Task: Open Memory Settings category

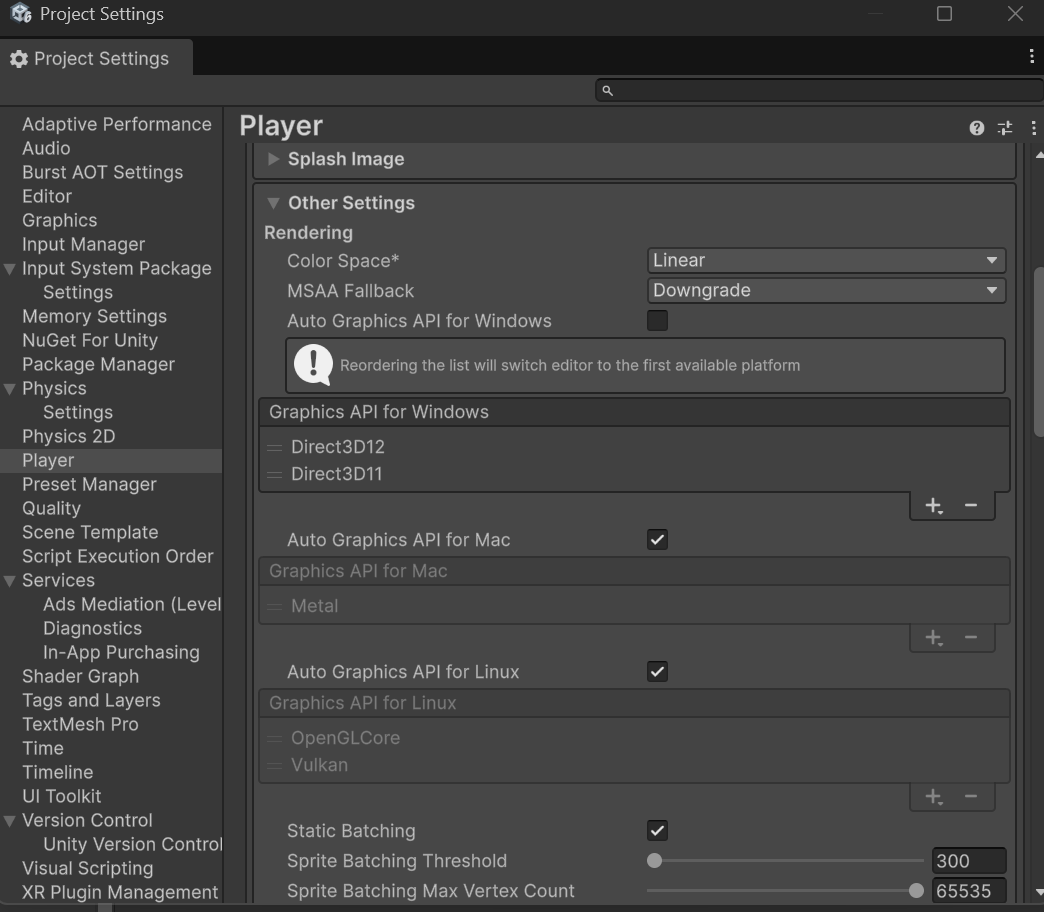Action: point(95,316)
